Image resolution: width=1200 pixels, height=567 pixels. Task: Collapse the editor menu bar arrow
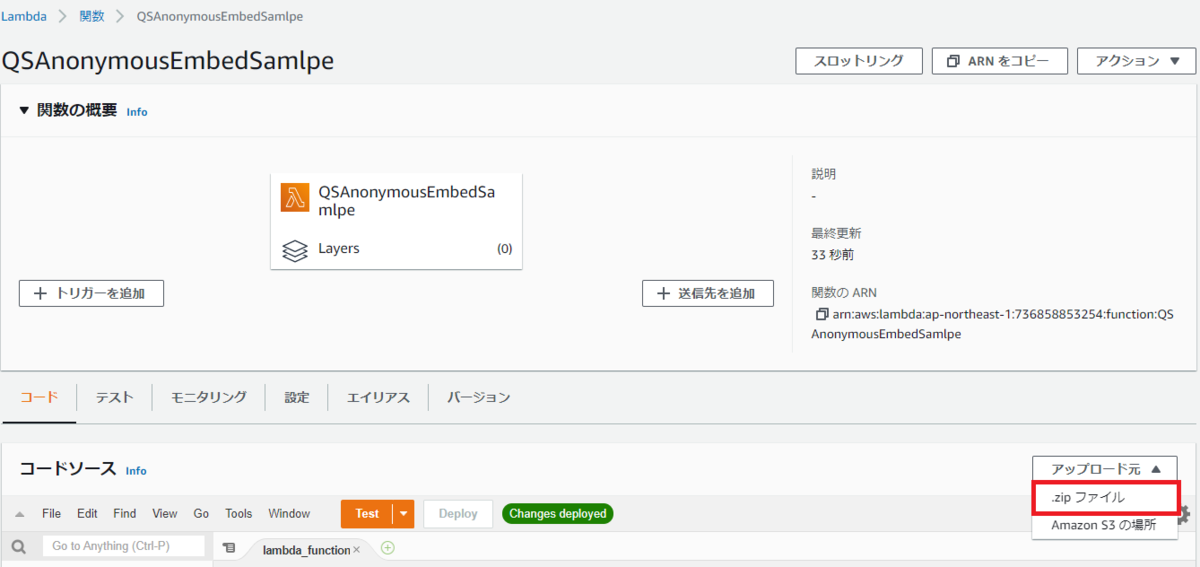20,514
